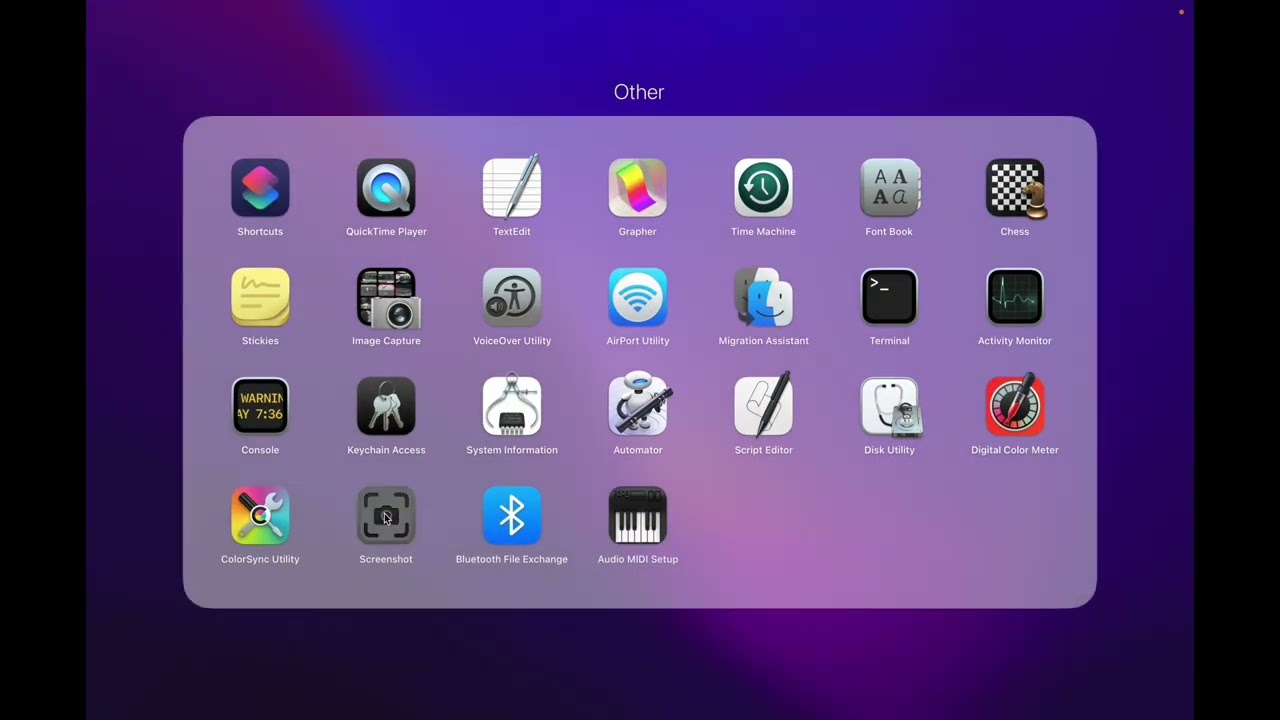Open Digital Color Meter icon
The height and width of the screenshot is (720, 1280).
click(1015, 406)
